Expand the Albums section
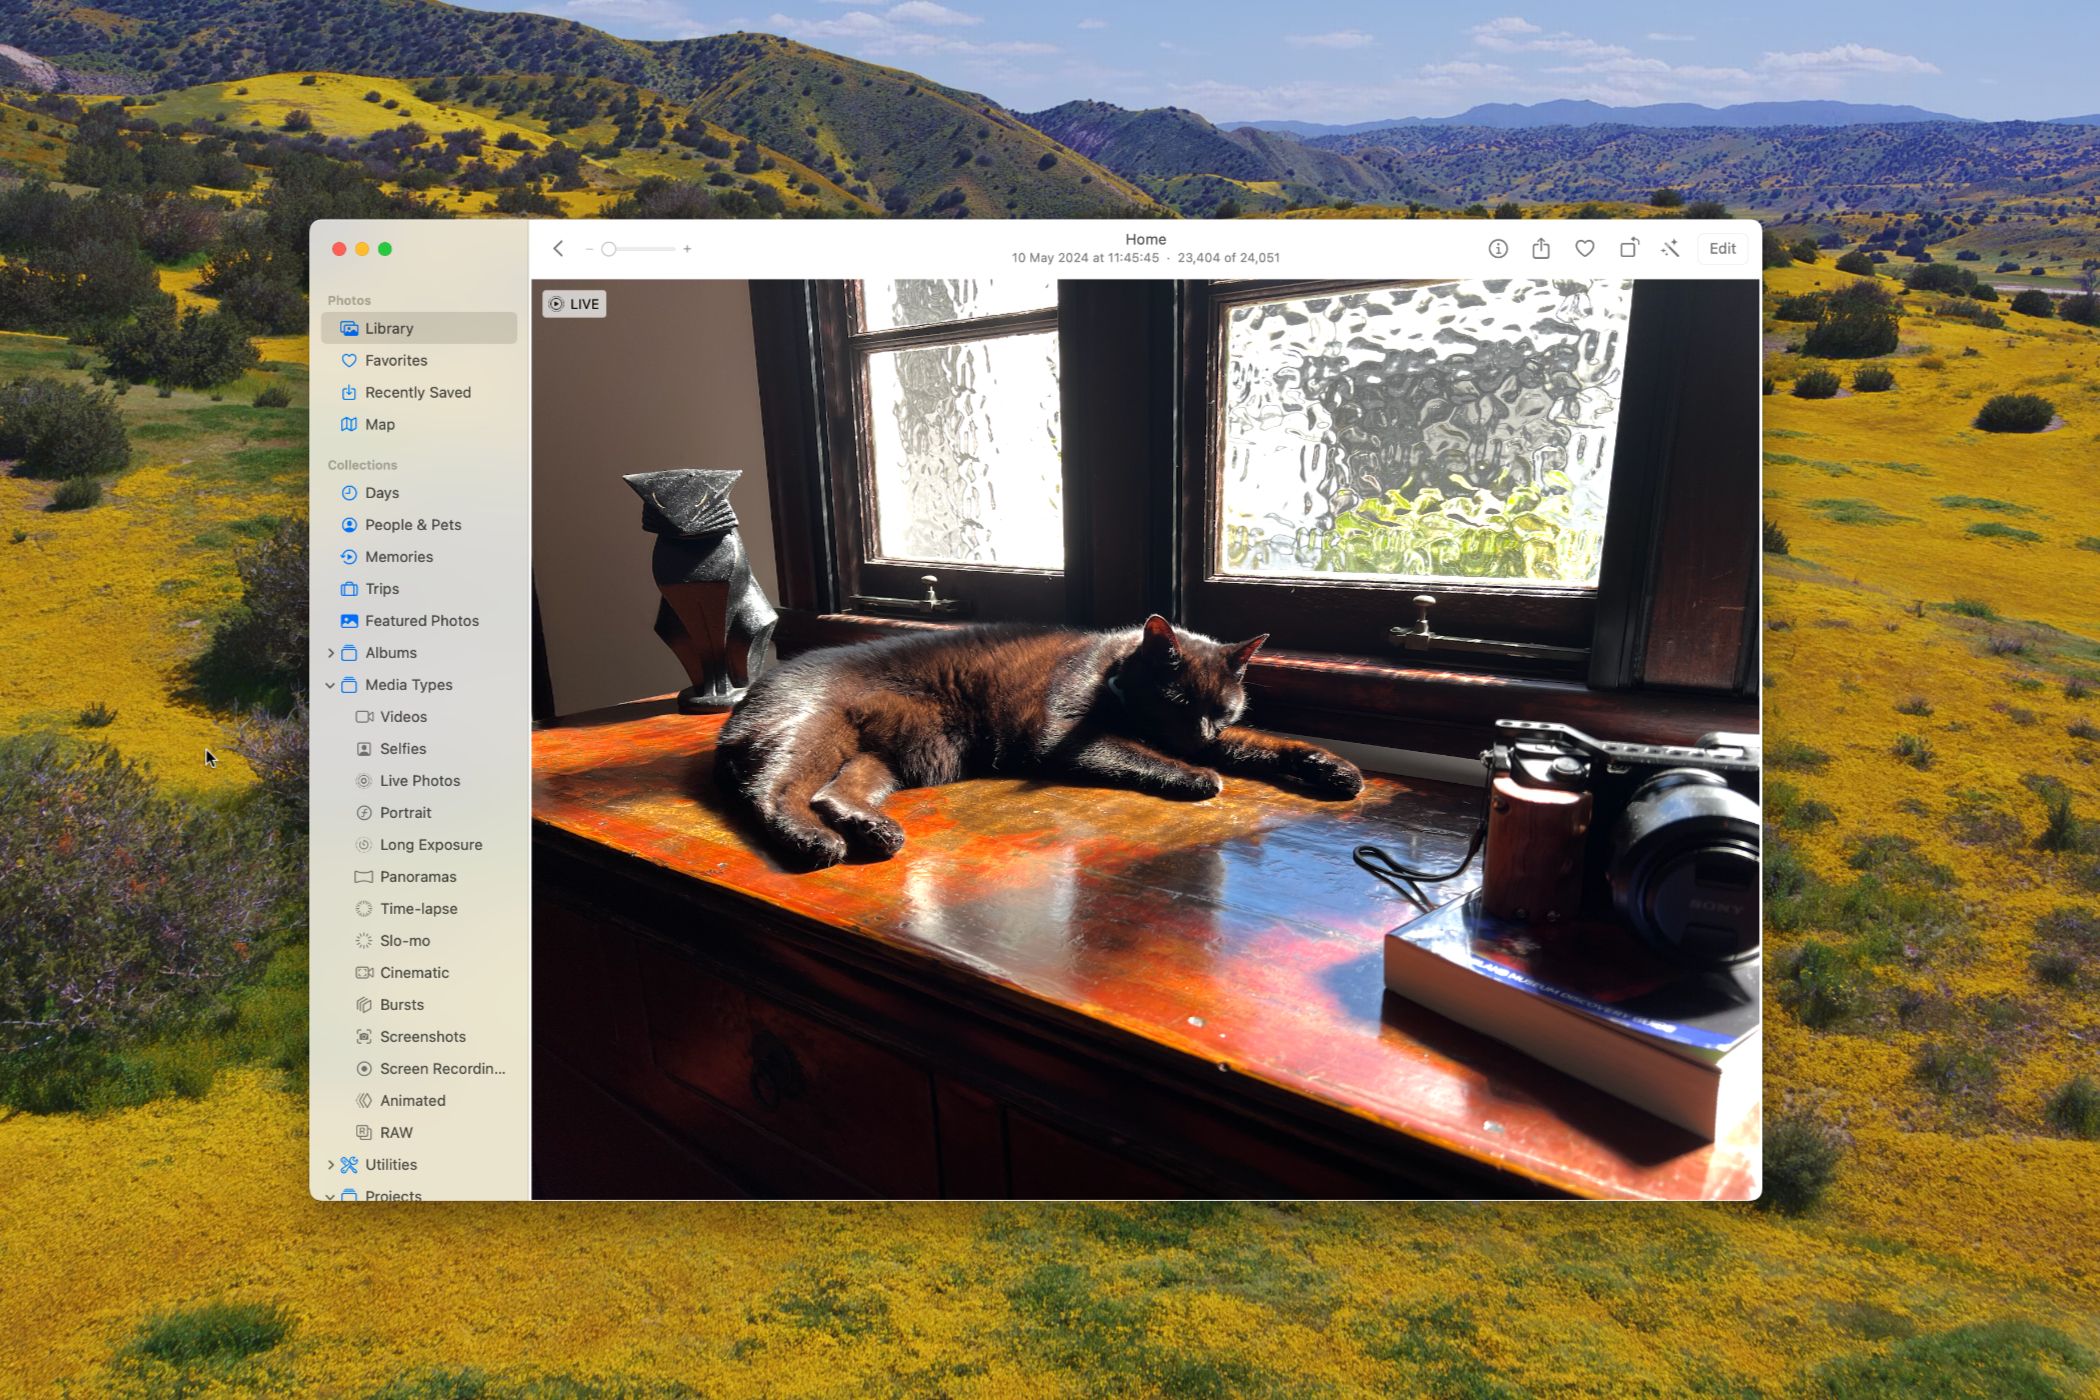2100x1400 pixels. (x=331, y=653)
